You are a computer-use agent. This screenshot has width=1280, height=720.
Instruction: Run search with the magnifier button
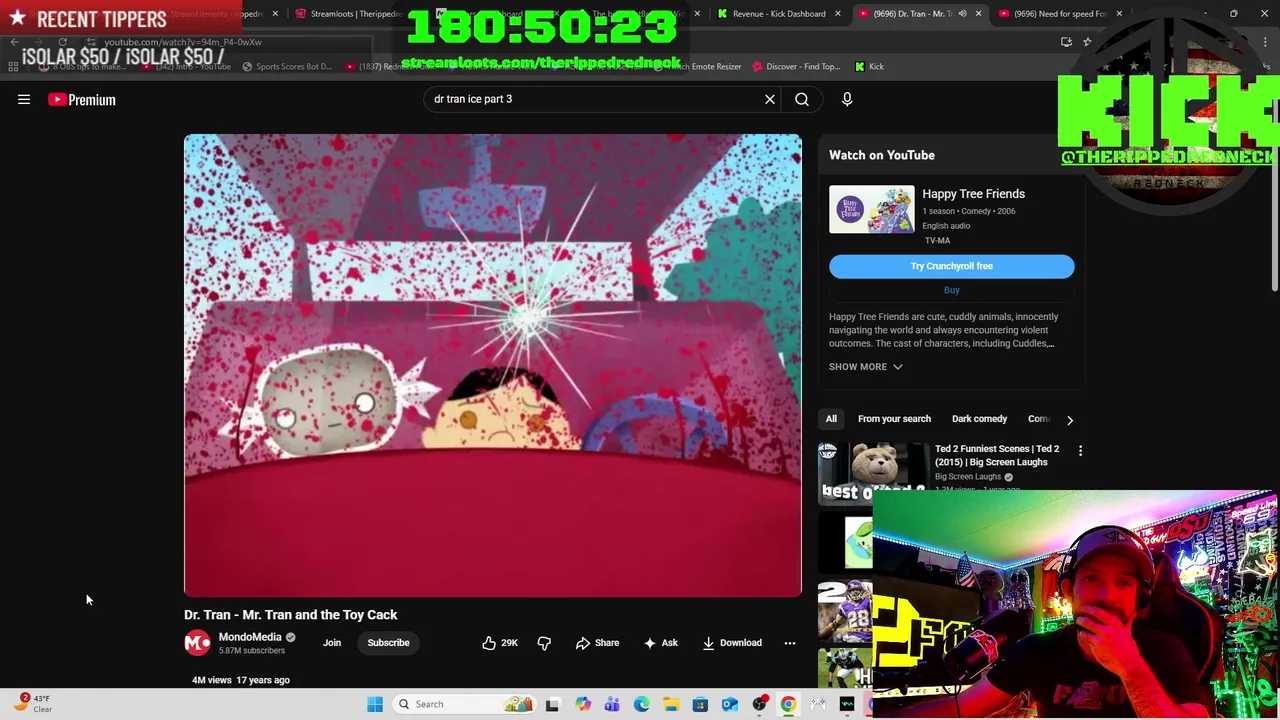tap(802, 99)
